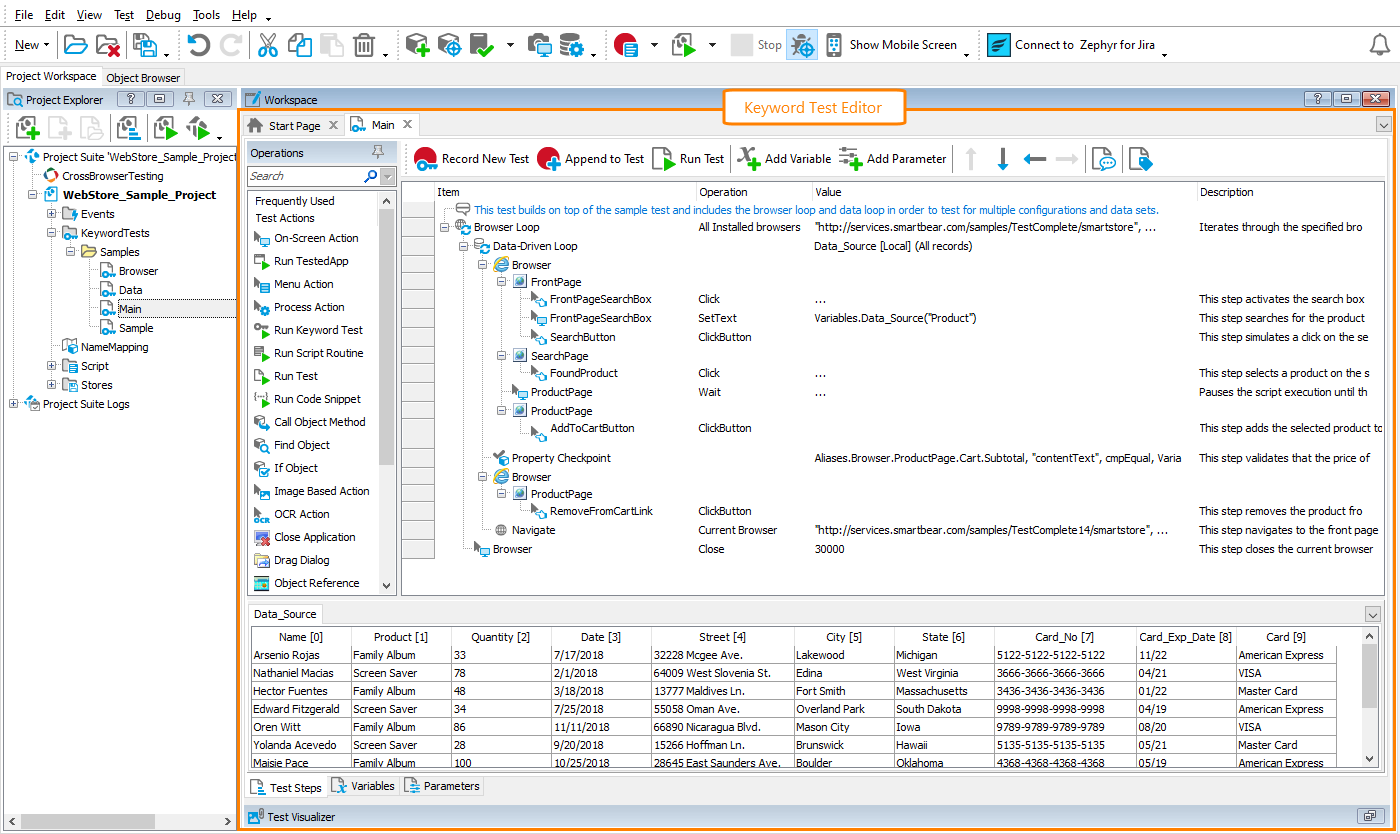Open the File menu
The width and height of the screenshot is (1400, 834).
23,15
